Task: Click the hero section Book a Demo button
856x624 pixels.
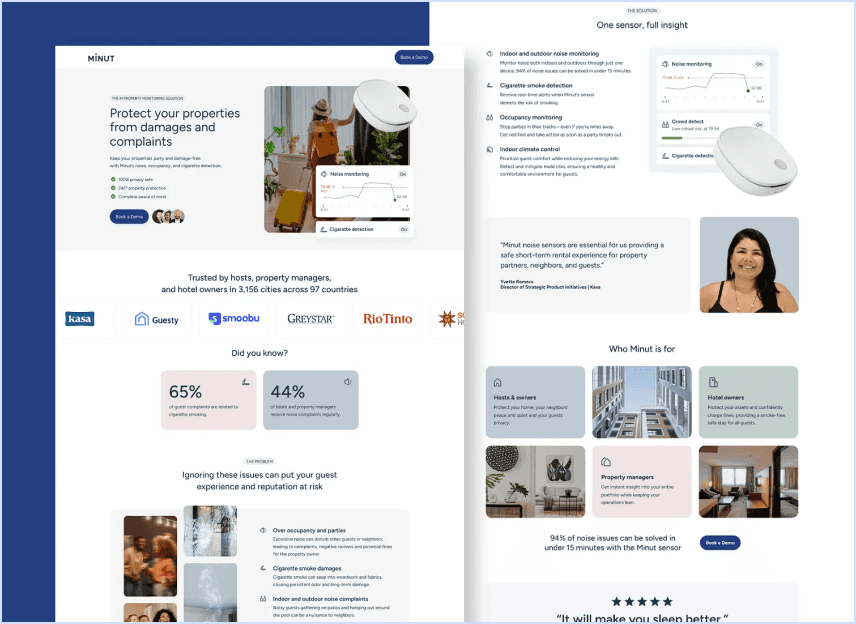Action: [129, 217]
